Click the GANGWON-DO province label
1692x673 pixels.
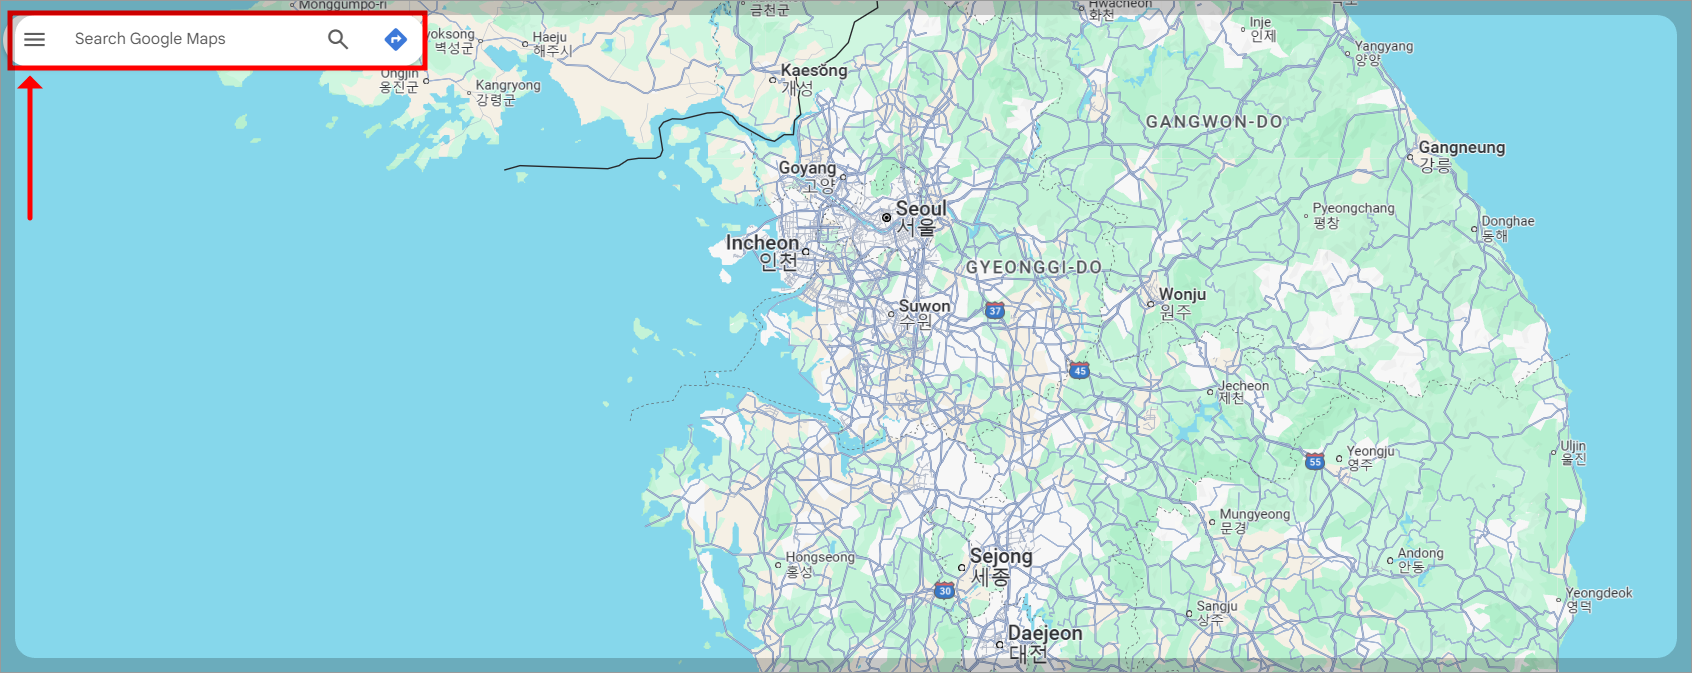[x=1214, y=122]
